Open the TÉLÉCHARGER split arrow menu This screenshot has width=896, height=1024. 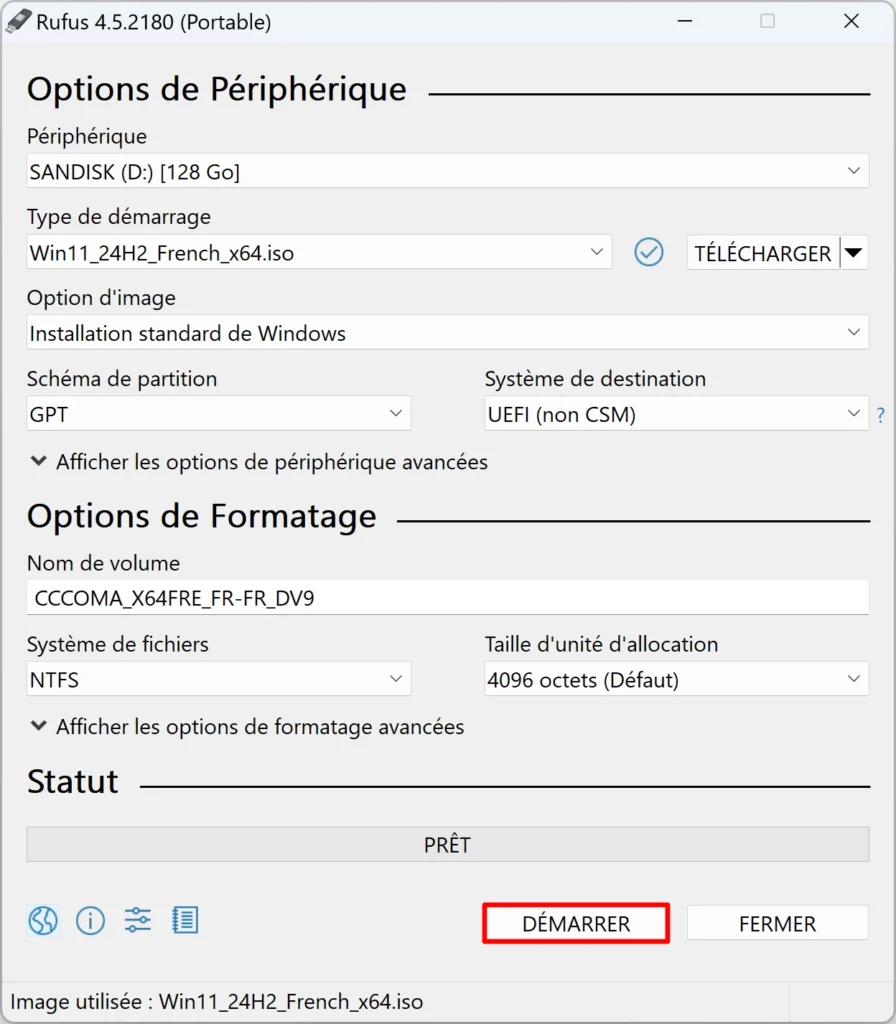(854, 252)
